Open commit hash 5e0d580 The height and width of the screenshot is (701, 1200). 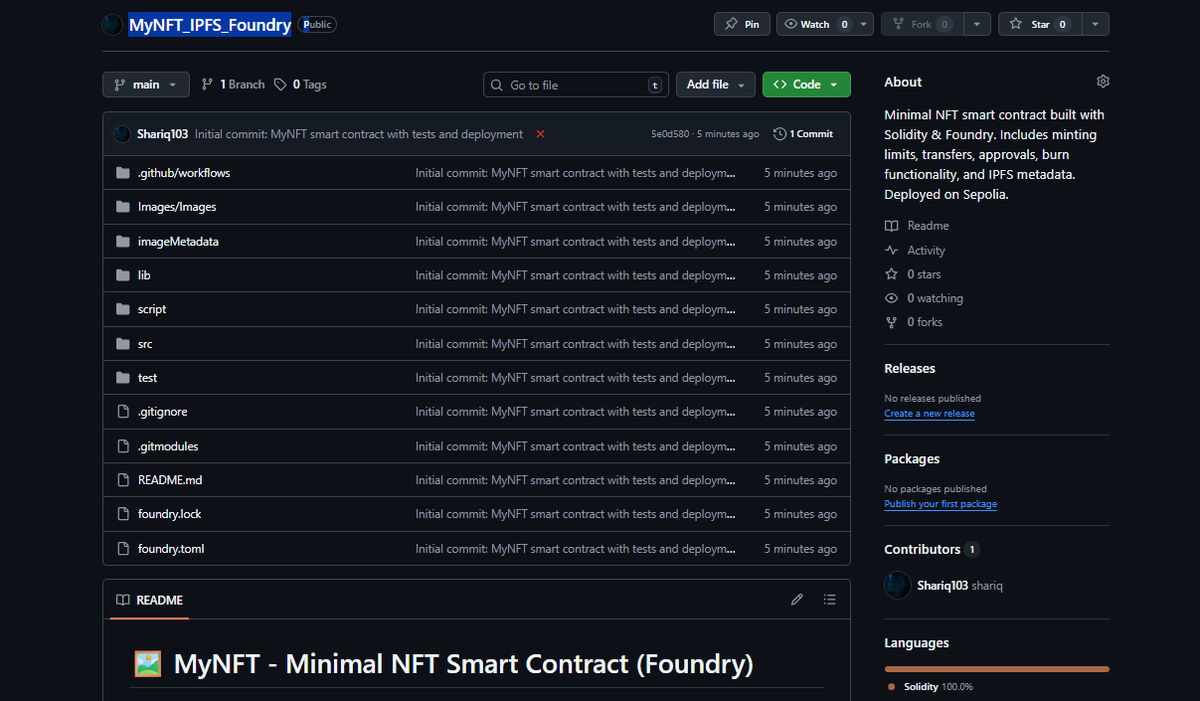point(671,134)
